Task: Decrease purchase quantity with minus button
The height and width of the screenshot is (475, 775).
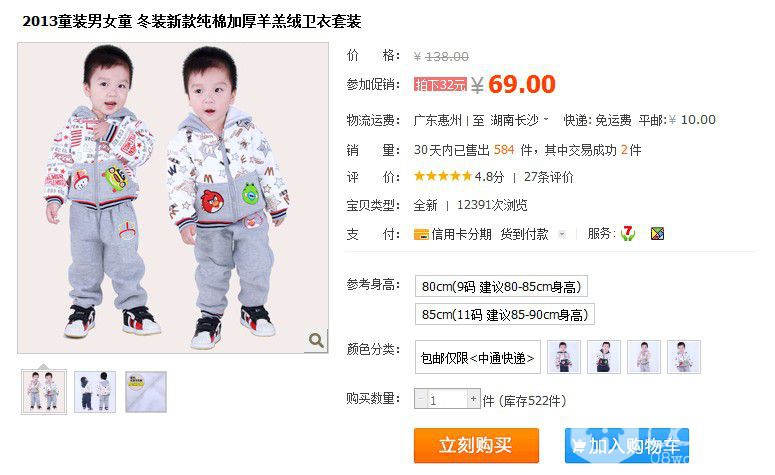Action: click(421, 398)
